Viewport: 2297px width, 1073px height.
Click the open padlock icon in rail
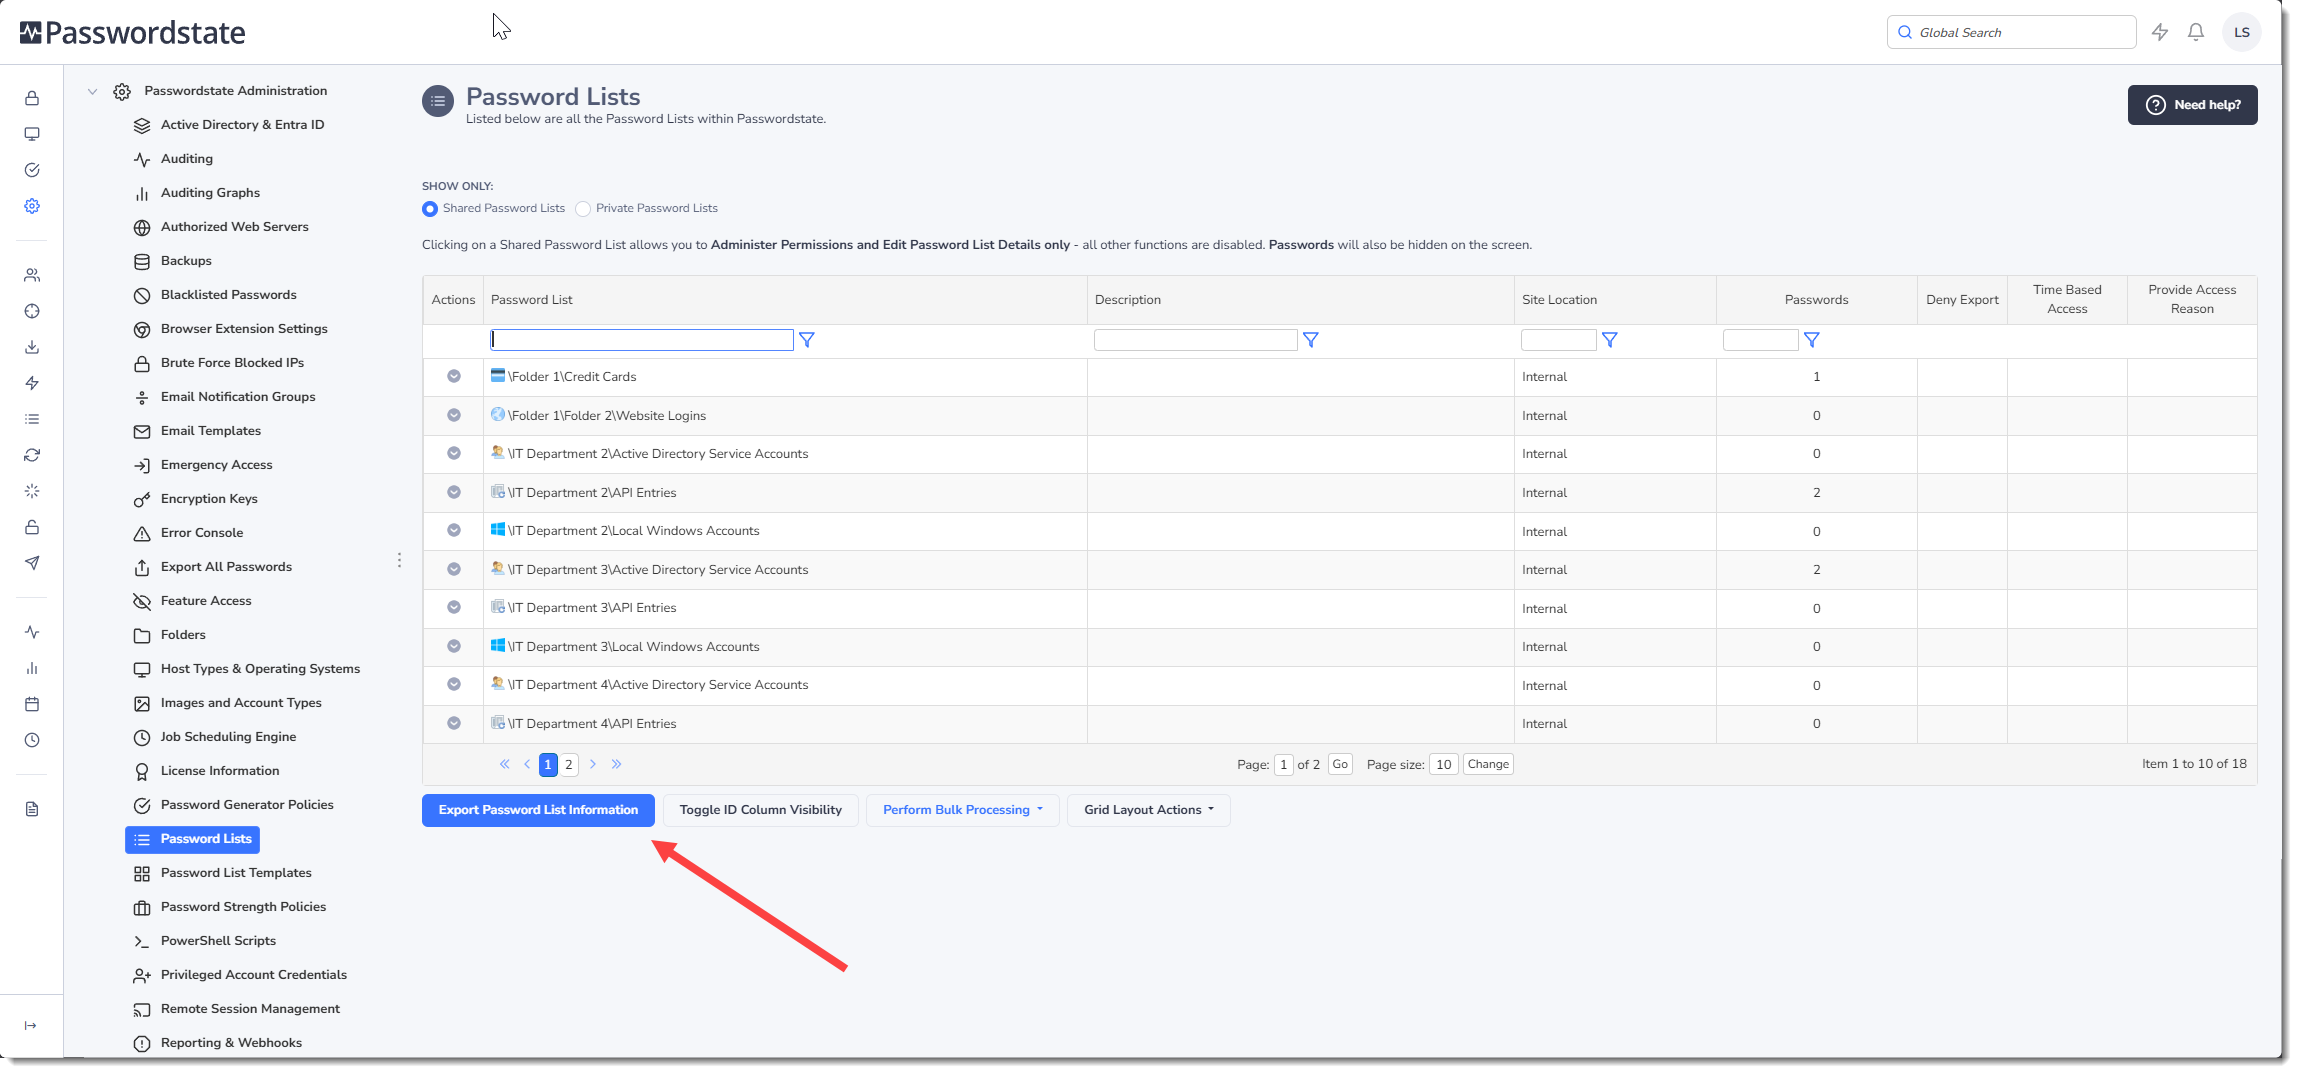tap(32, 527)
